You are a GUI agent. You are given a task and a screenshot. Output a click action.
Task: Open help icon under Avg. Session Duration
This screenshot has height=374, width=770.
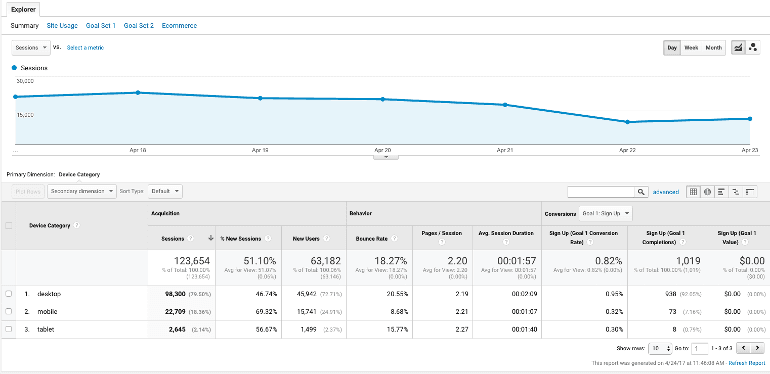pyautogui.click(x=506, y=242)
